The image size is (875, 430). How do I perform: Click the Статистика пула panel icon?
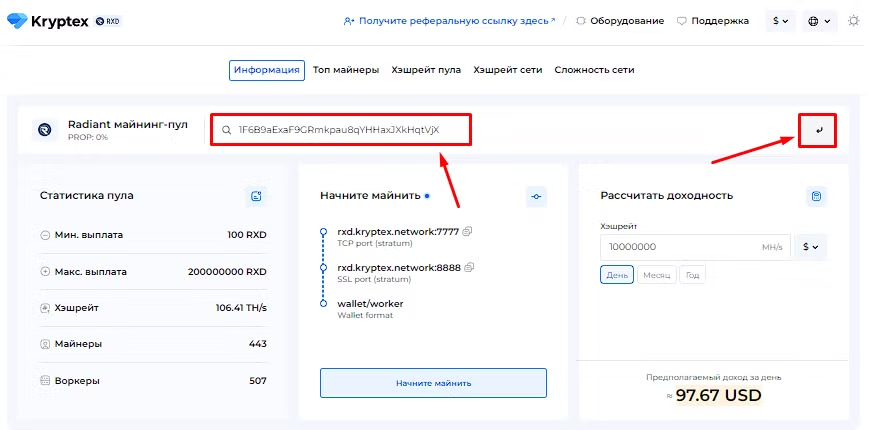[x=256, y=196]
